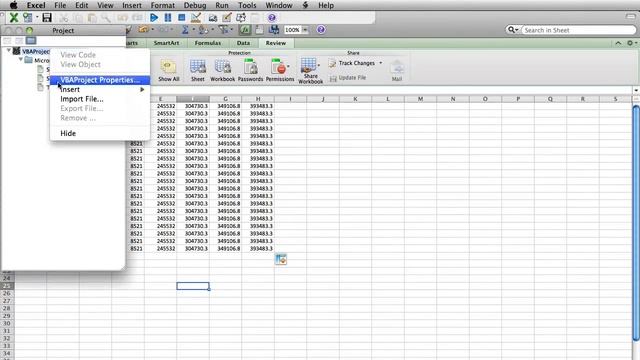The height and width of the screenshot is (360, 640).
Task: Click in the Search in Sheet field
Action: pos(578,30)
